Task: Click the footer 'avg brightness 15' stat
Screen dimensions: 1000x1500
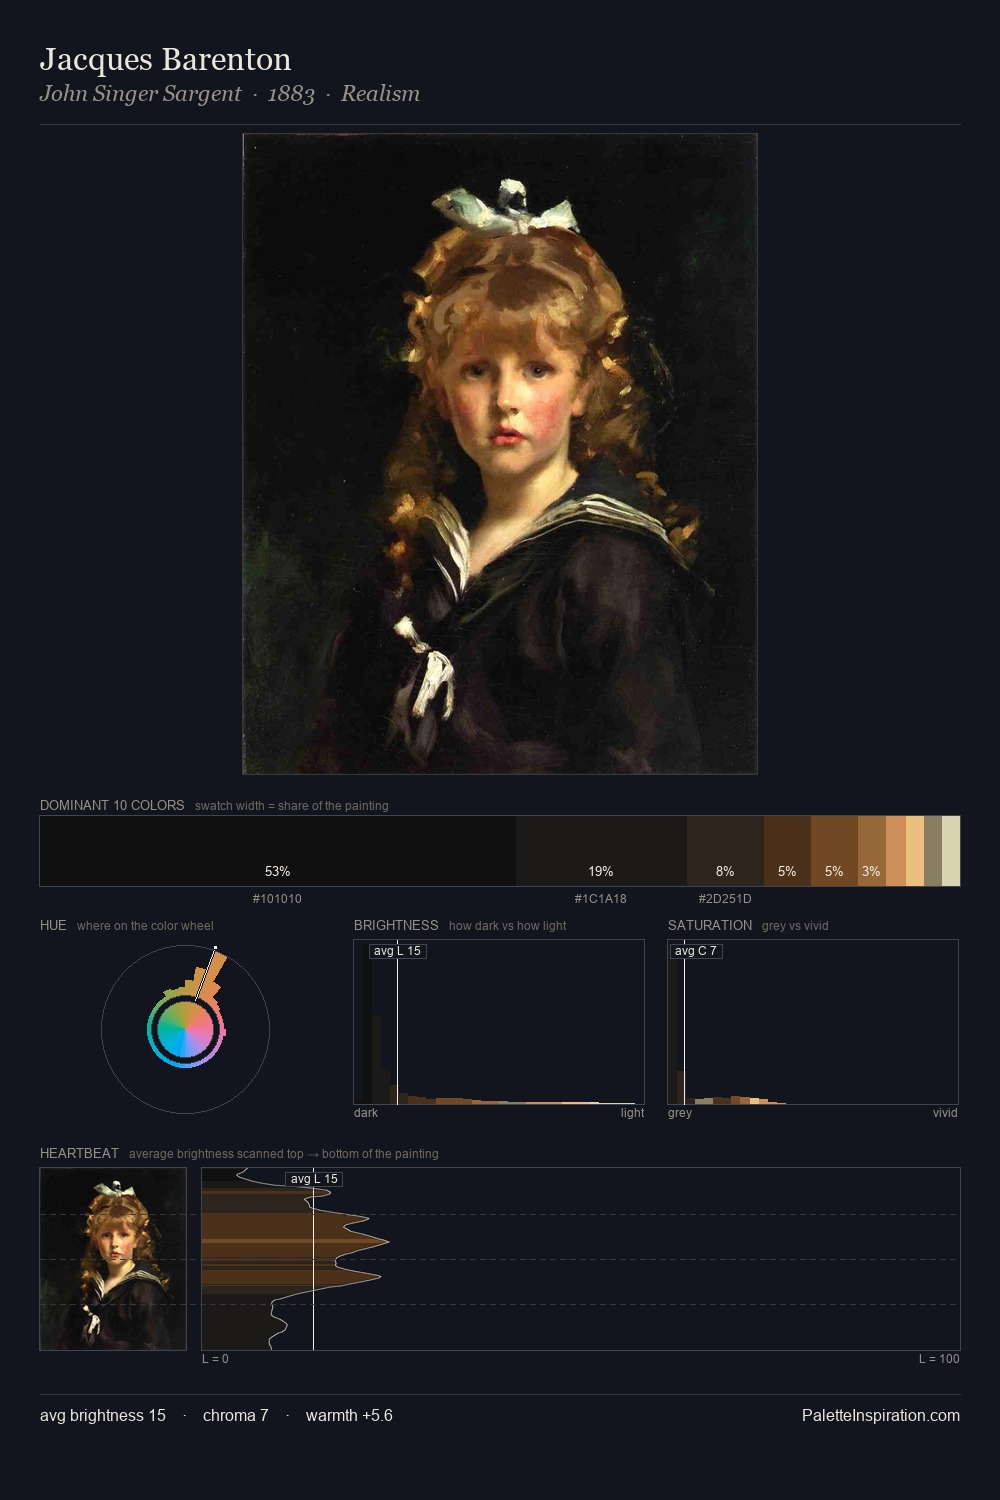Action: [x=103, y=1415]
